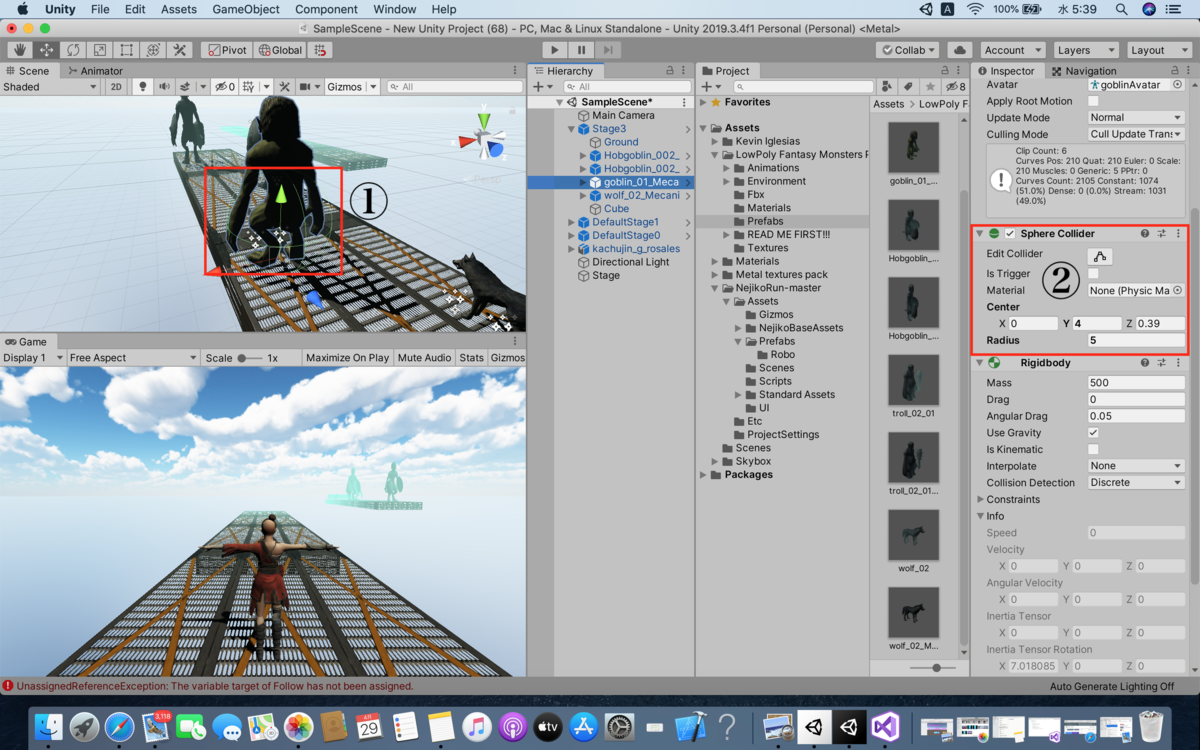Toggle 2D view mode in Scene
Viewport: 1200px width, 750px height.
coord(116,87)
